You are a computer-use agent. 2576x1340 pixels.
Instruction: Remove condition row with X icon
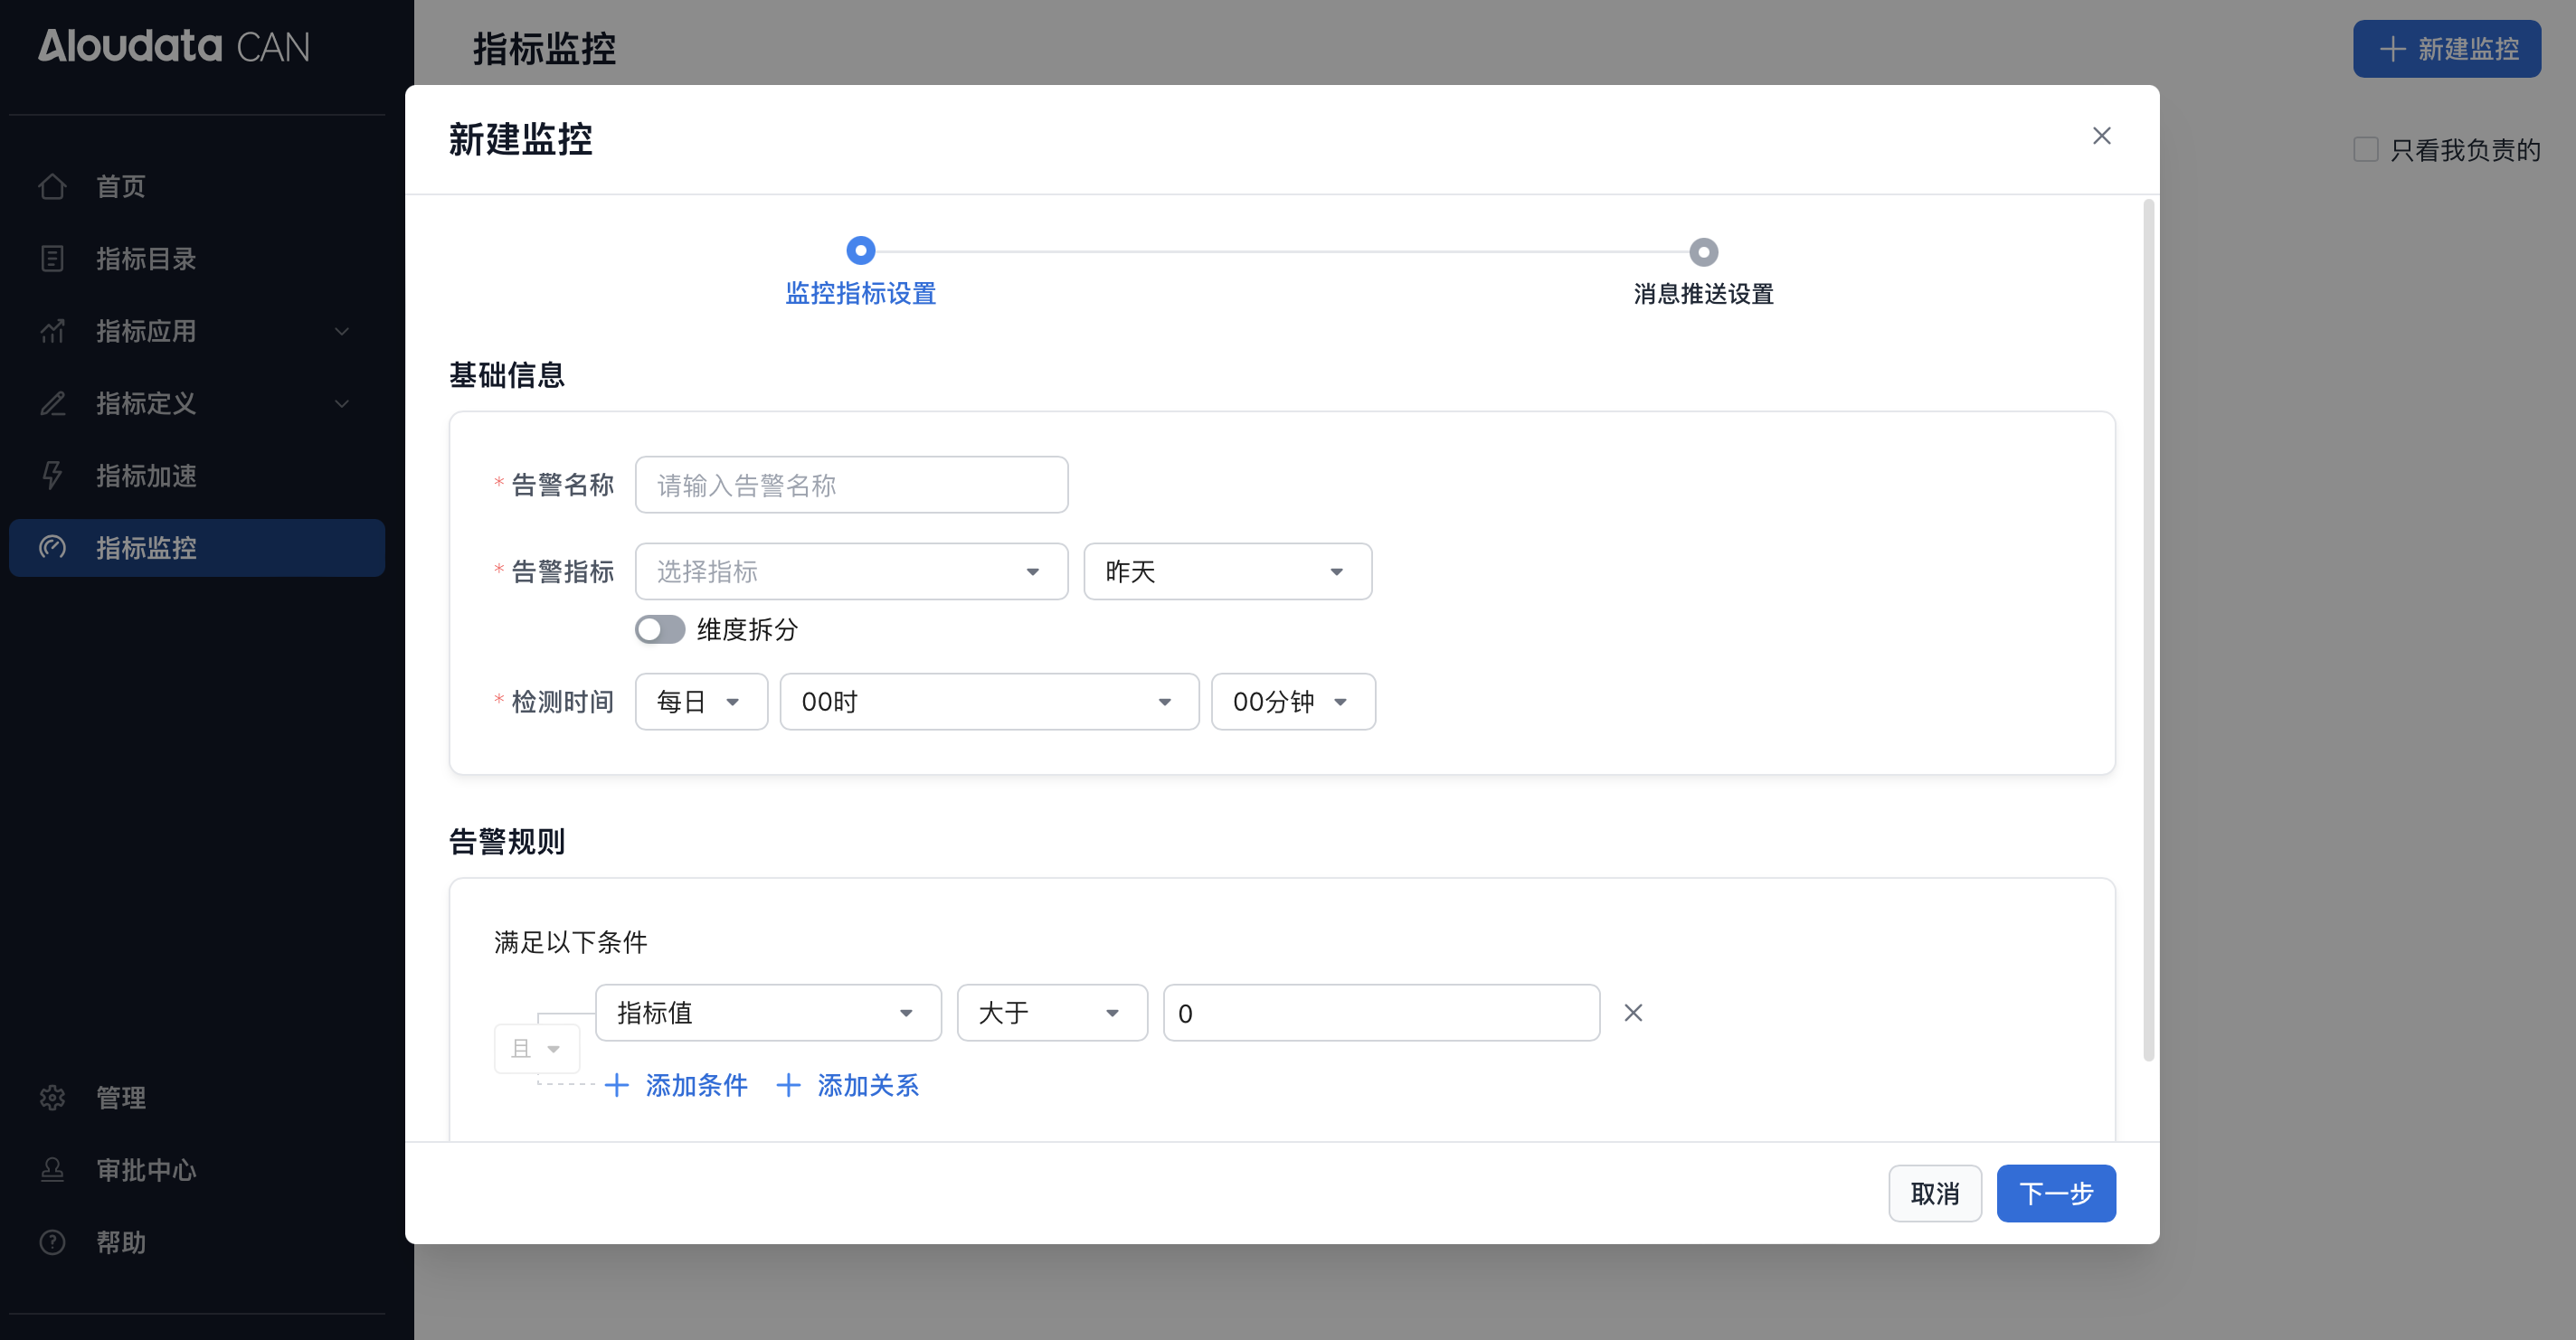pos(1633,1013)
